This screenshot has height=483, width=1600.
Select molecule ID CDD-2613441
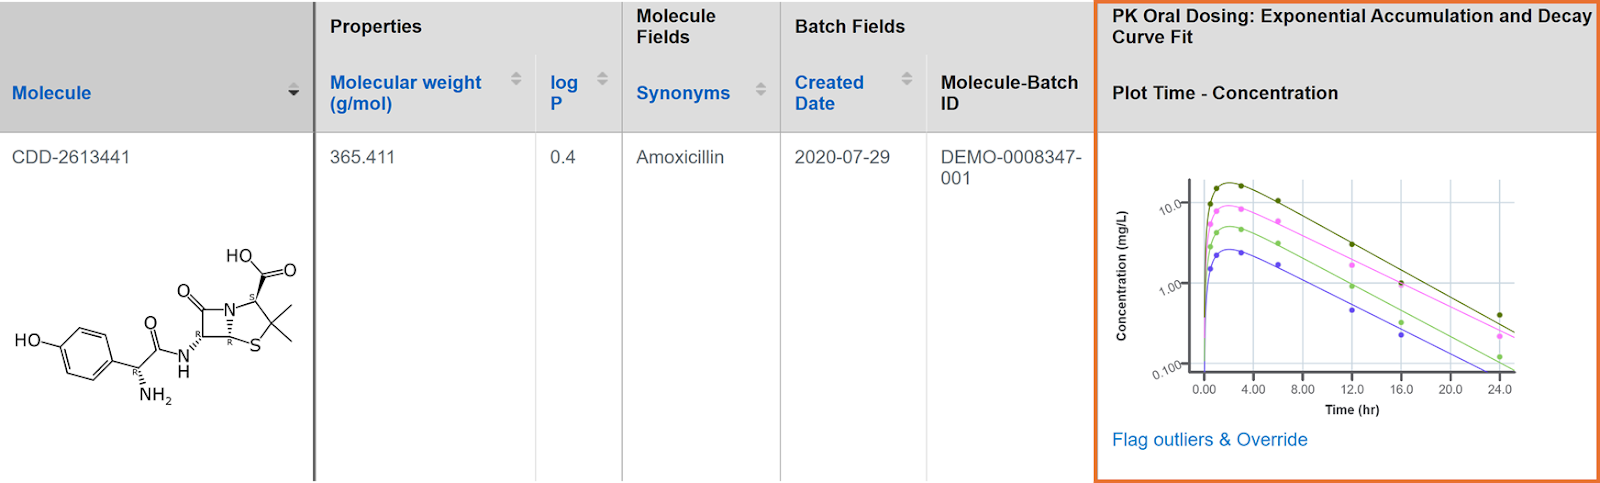(x=71, y=157)
